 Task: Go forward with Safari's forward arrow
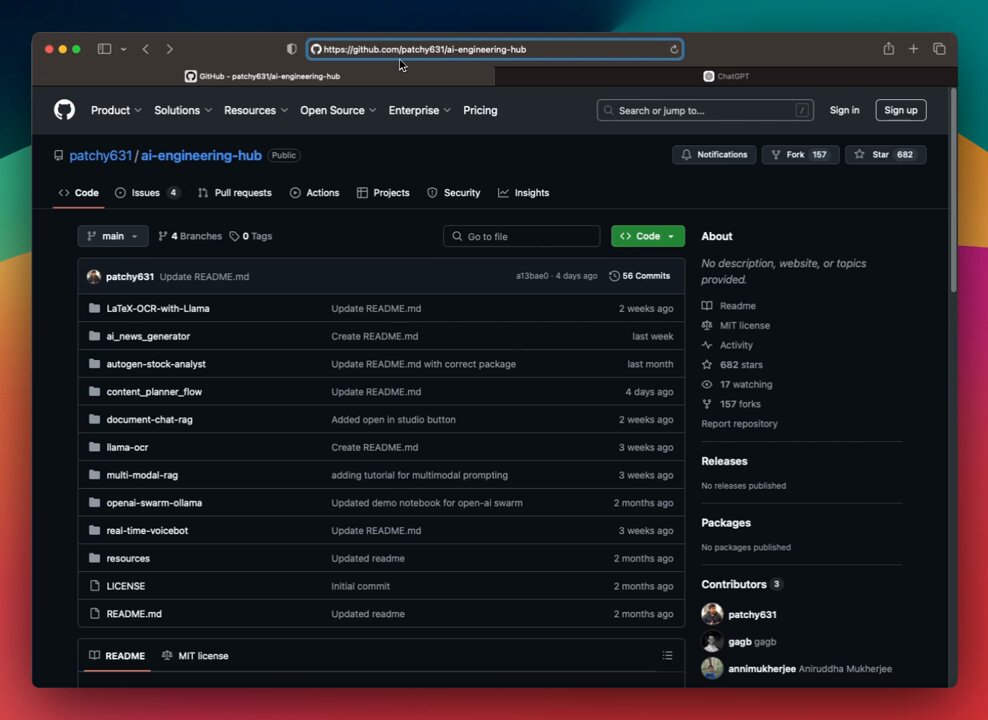(169, 49)
